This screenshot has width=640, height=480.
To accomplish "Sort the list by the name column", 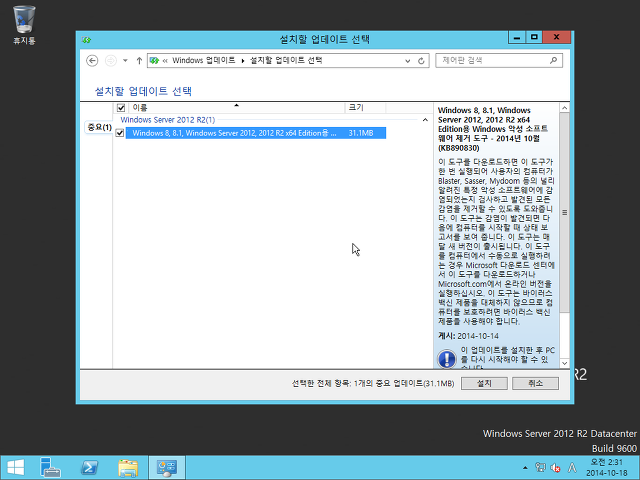I will (237, 108).
